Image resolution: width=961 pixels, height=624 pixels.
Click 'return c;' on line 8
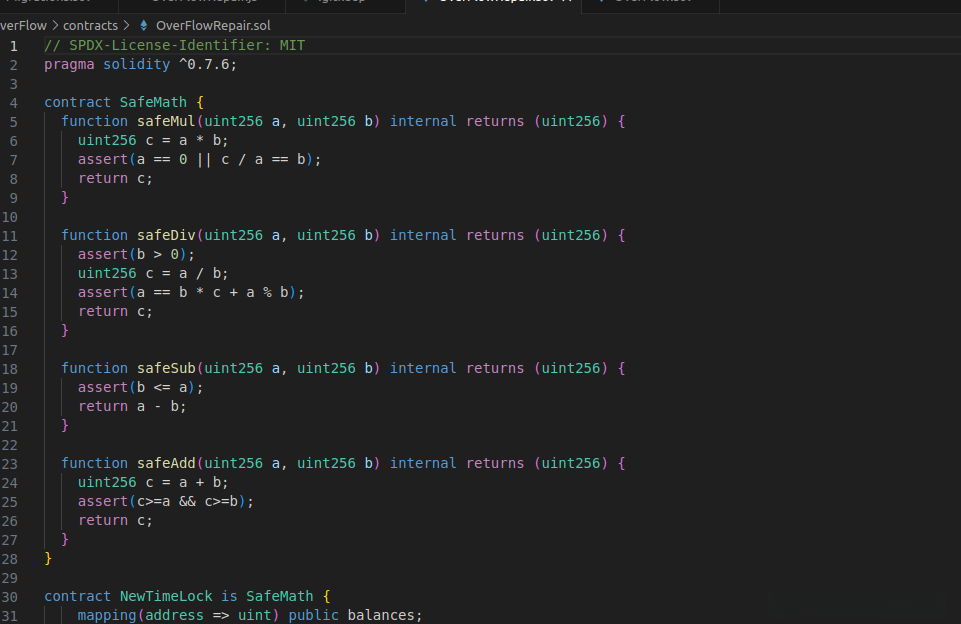click(x=115, y=178)
